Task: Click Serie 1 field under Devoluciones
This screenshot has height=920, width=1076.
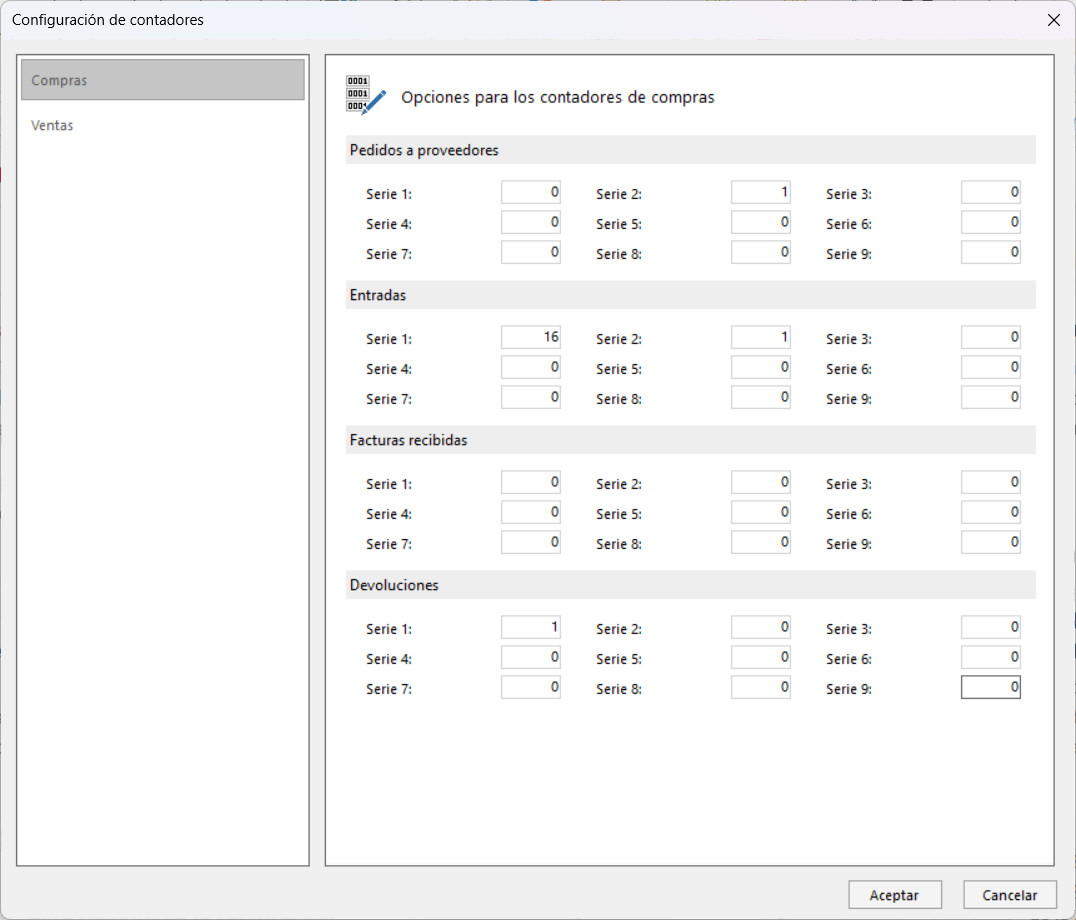Action: 530,627
